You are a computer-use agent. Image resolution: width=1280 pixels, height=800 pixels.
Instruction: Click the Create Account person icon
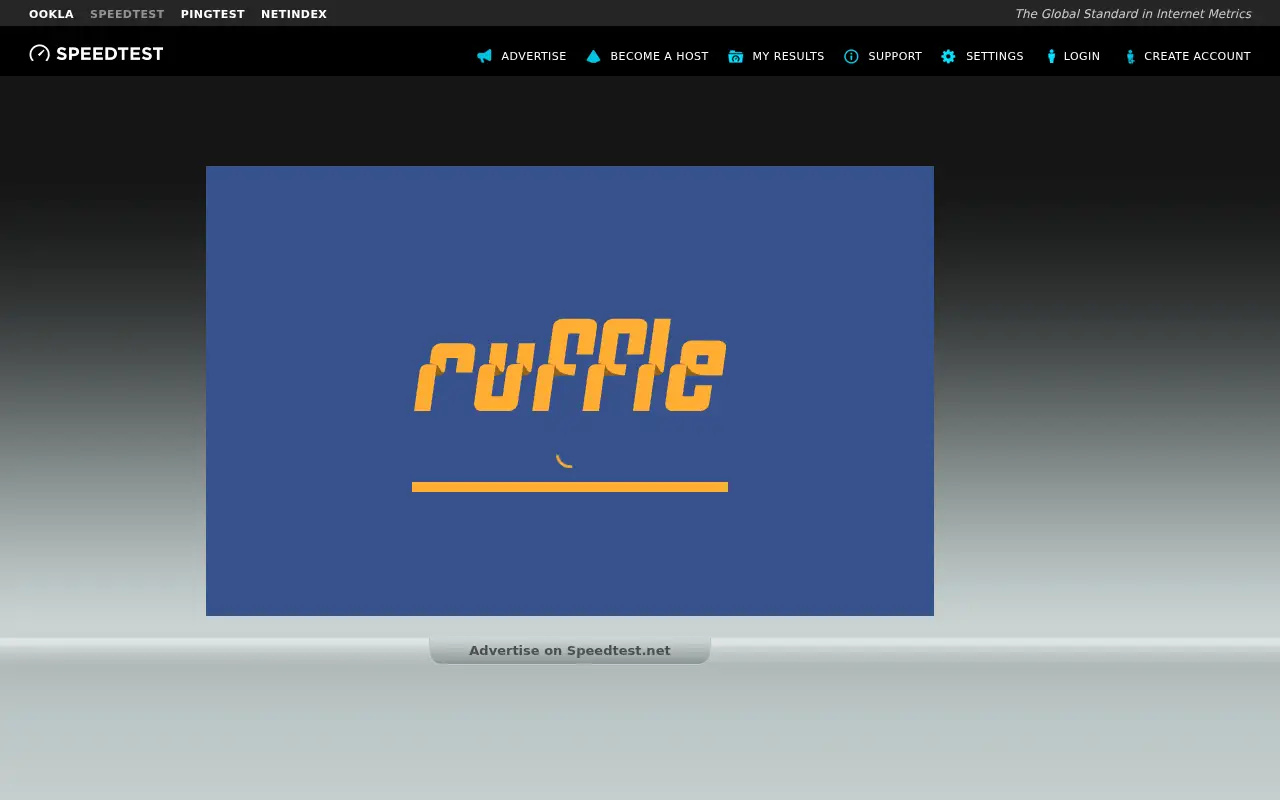point(1130,56)
